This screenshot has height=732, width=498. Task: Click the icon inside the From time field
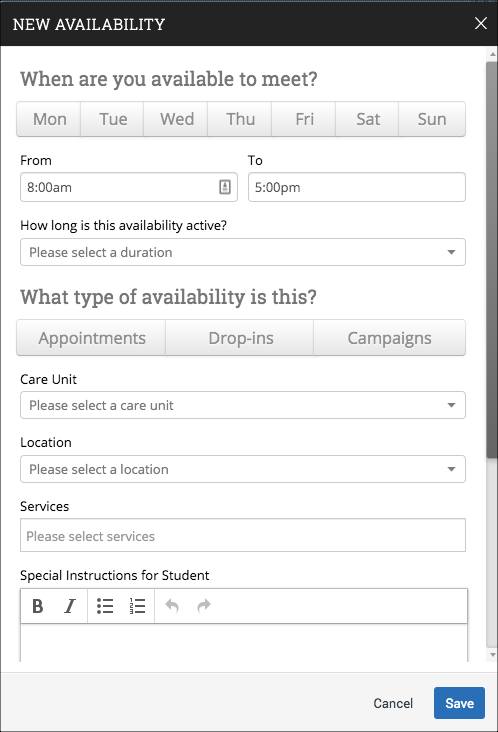pyautogui.click(x=225, y=187)
